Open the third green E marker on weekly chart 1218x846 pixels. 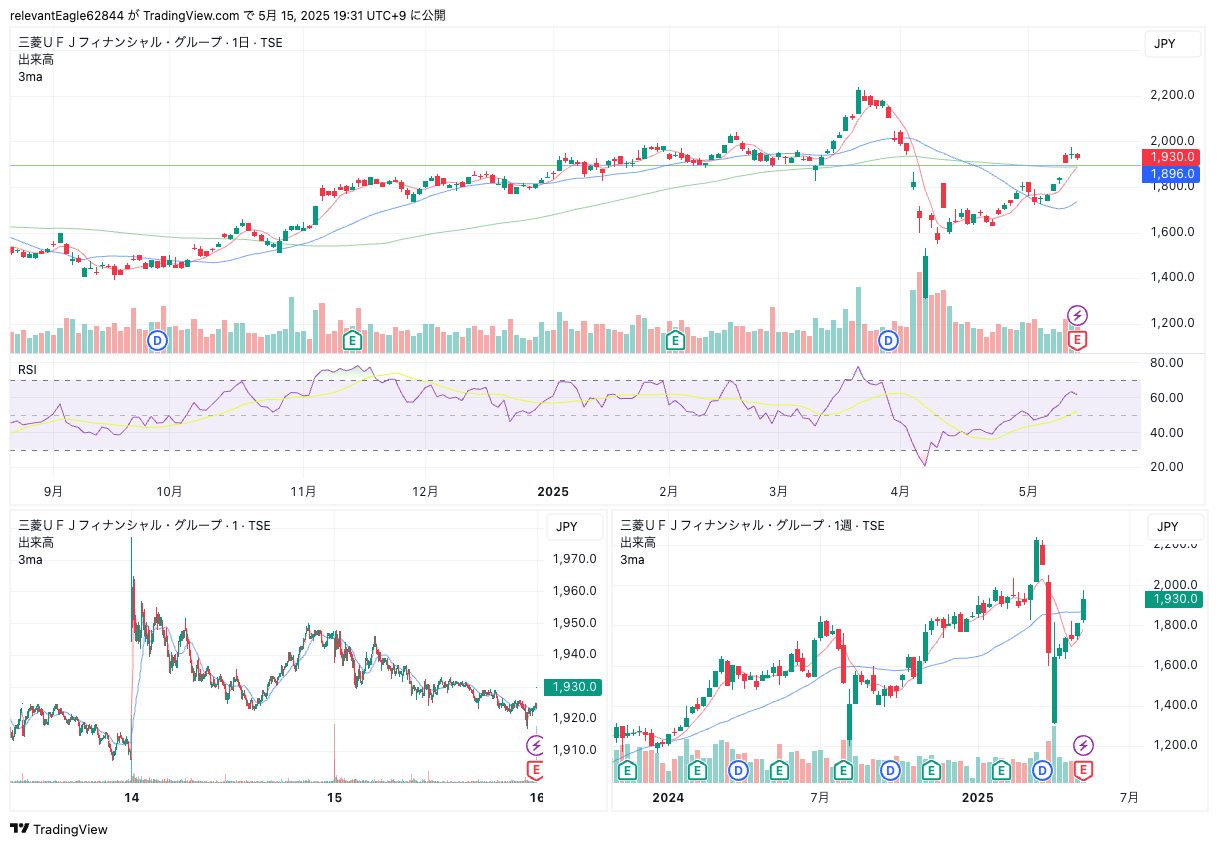(x=779, y=770)
